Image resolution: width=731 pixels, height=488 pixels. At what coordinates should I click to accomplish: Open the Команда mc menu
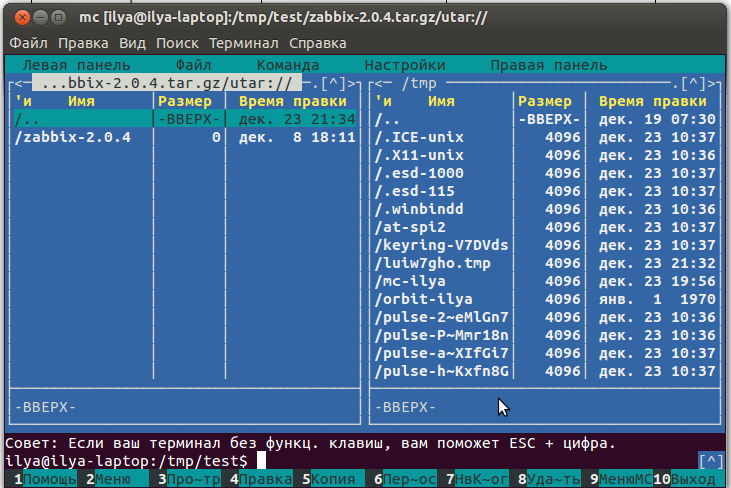tap(288, 65)
